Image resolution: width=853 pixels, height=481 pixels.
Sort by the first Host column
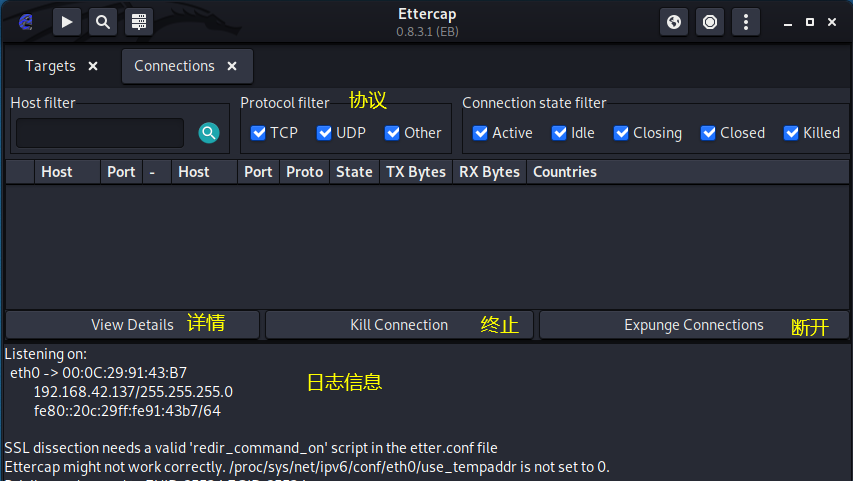coord(67,172)
